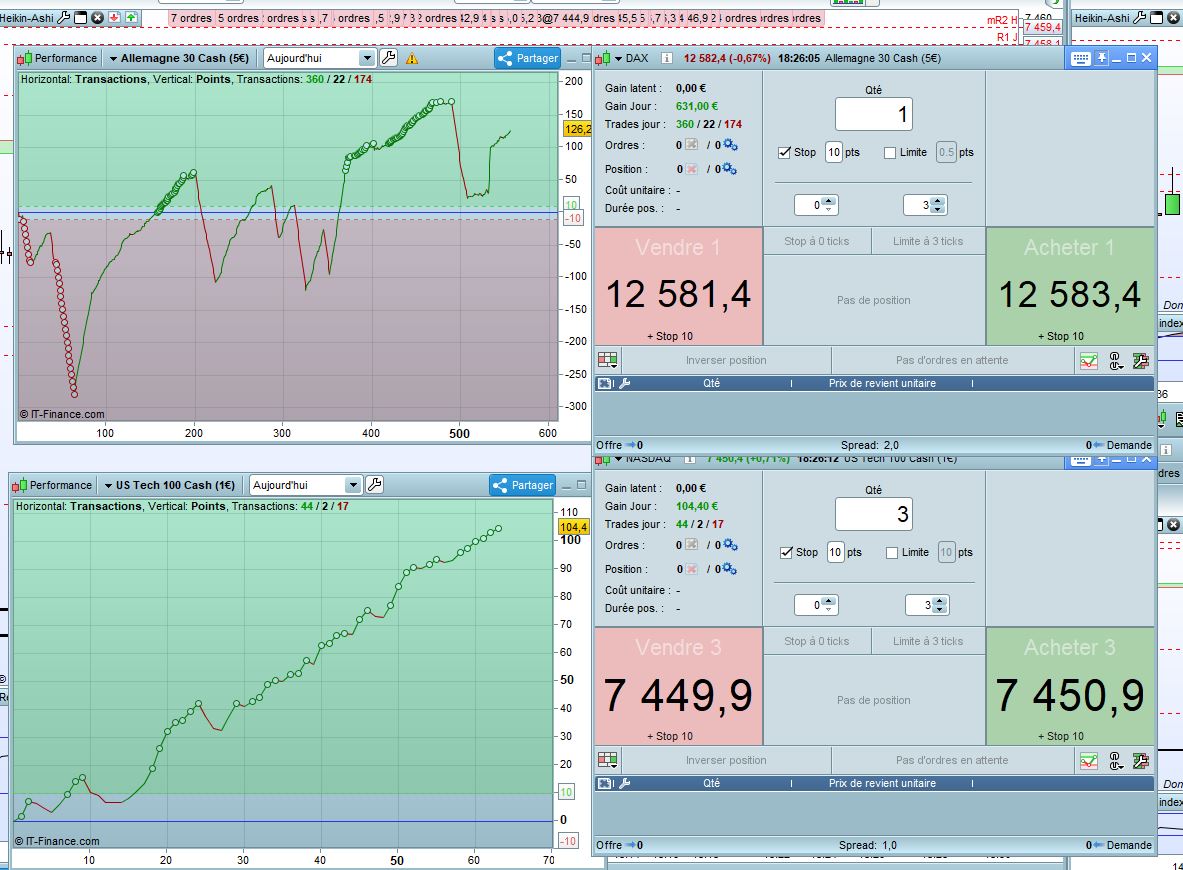
Task: Click chart line icon in DAX order panel
Action: [1089, 361]
